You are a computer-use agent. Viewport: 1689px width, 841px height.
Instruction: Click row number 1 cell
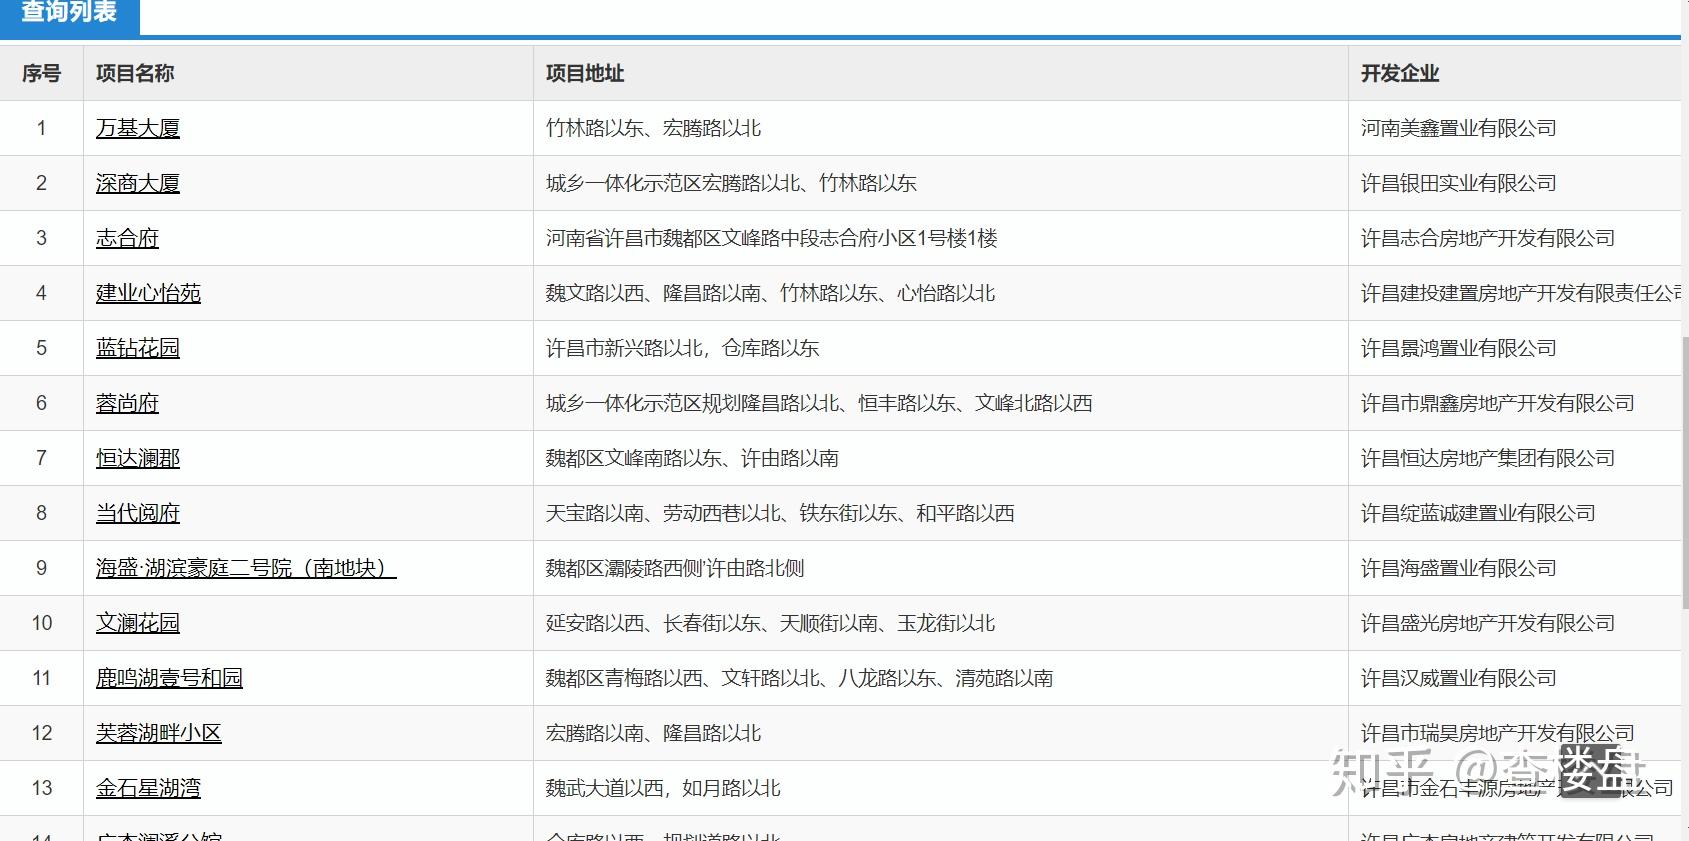[x=41, y=128]
